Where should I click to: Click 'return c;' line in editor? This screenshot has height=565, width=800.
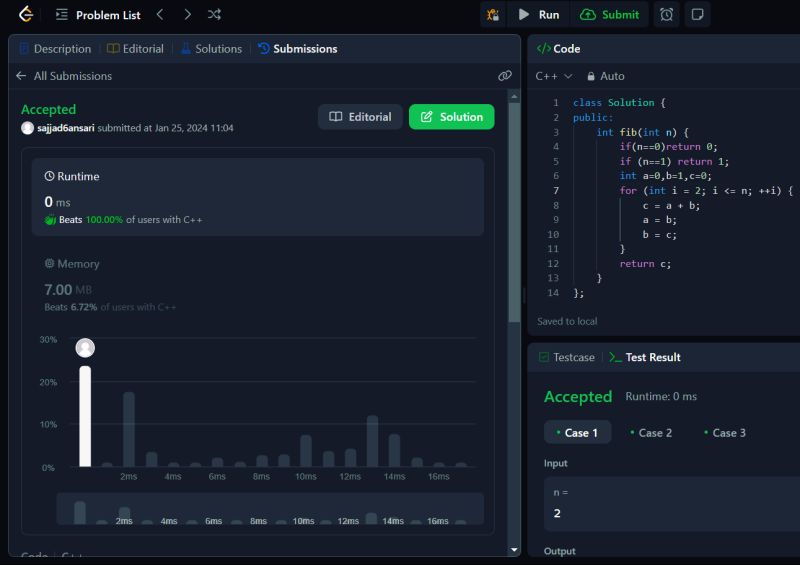[645, 264]
